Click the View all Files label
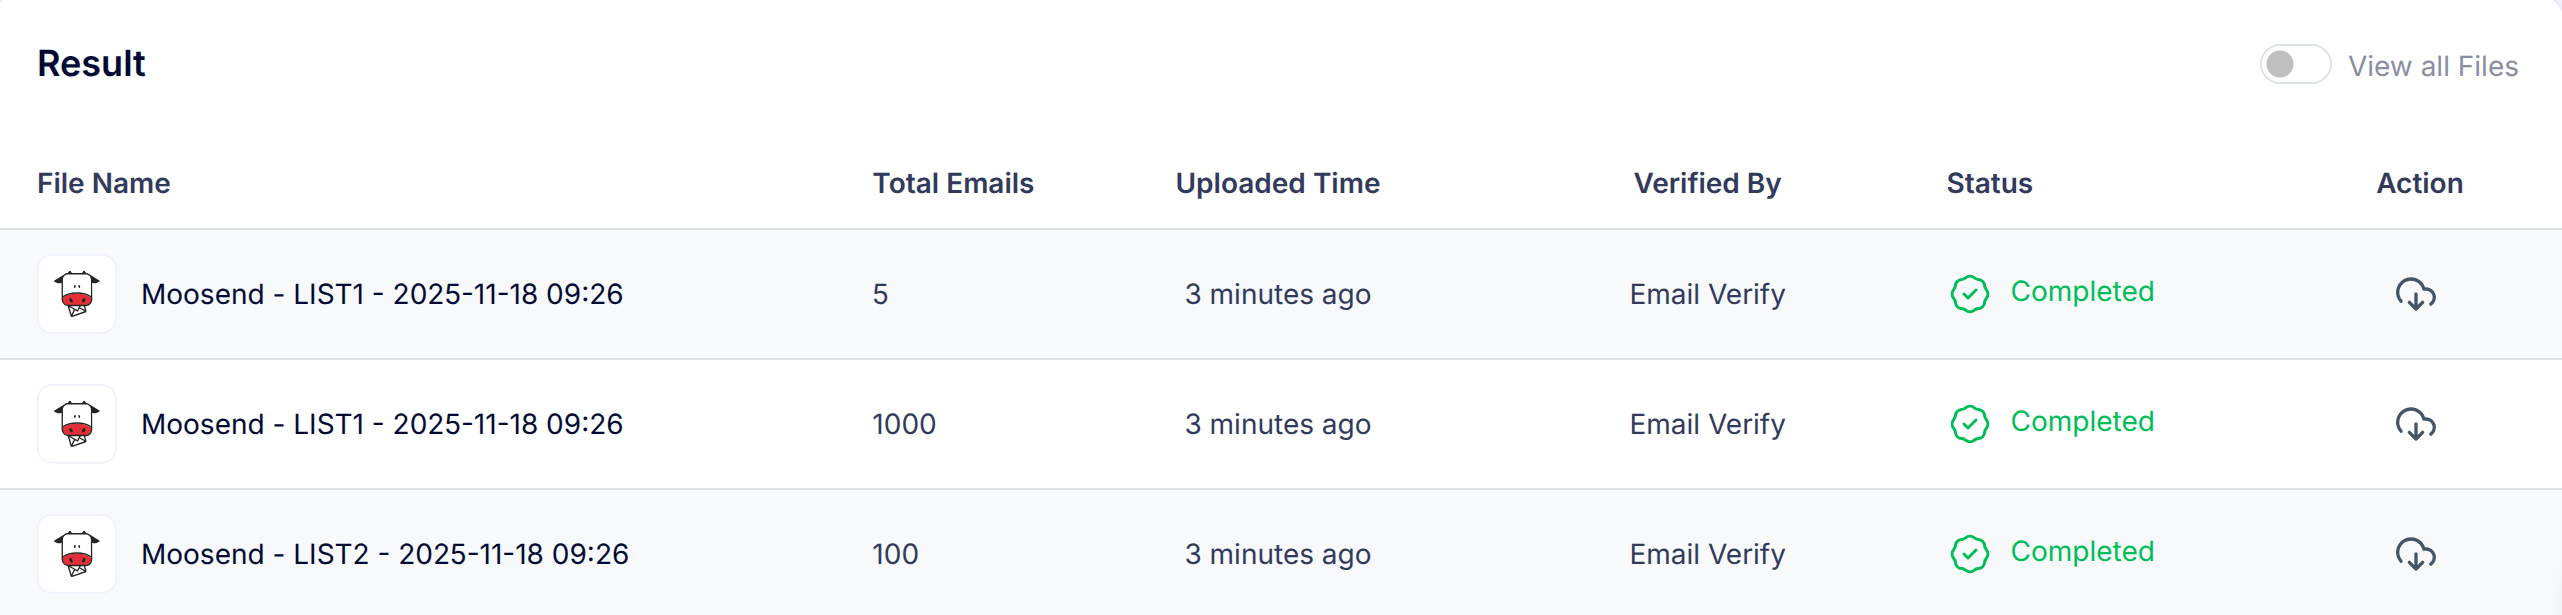The width and height of the screenshot is (2562, 615). tap(2432, 66)
